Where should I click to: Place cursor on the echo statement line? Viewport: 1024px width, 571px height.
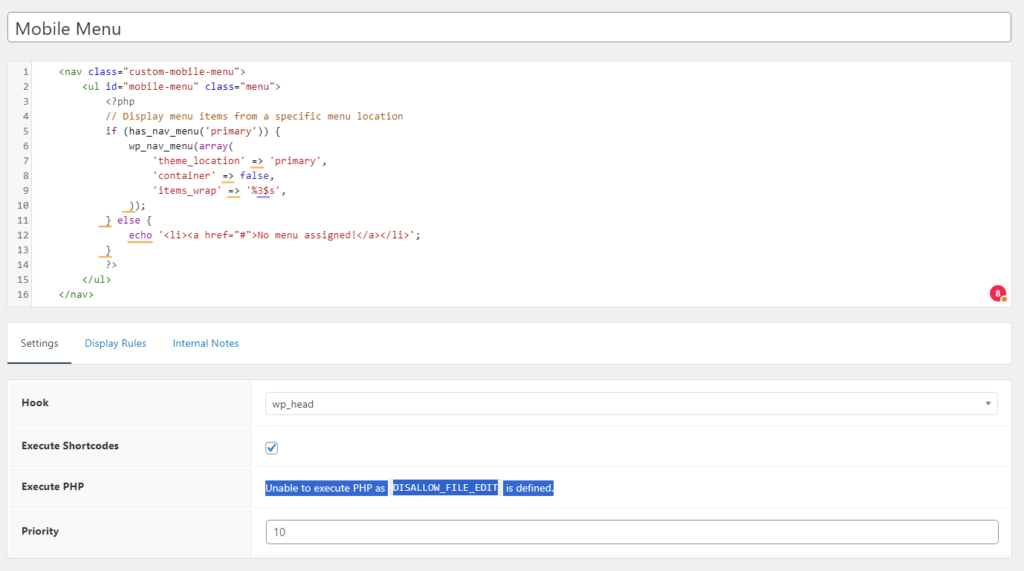pyautogui.click(x=274, y=235)
